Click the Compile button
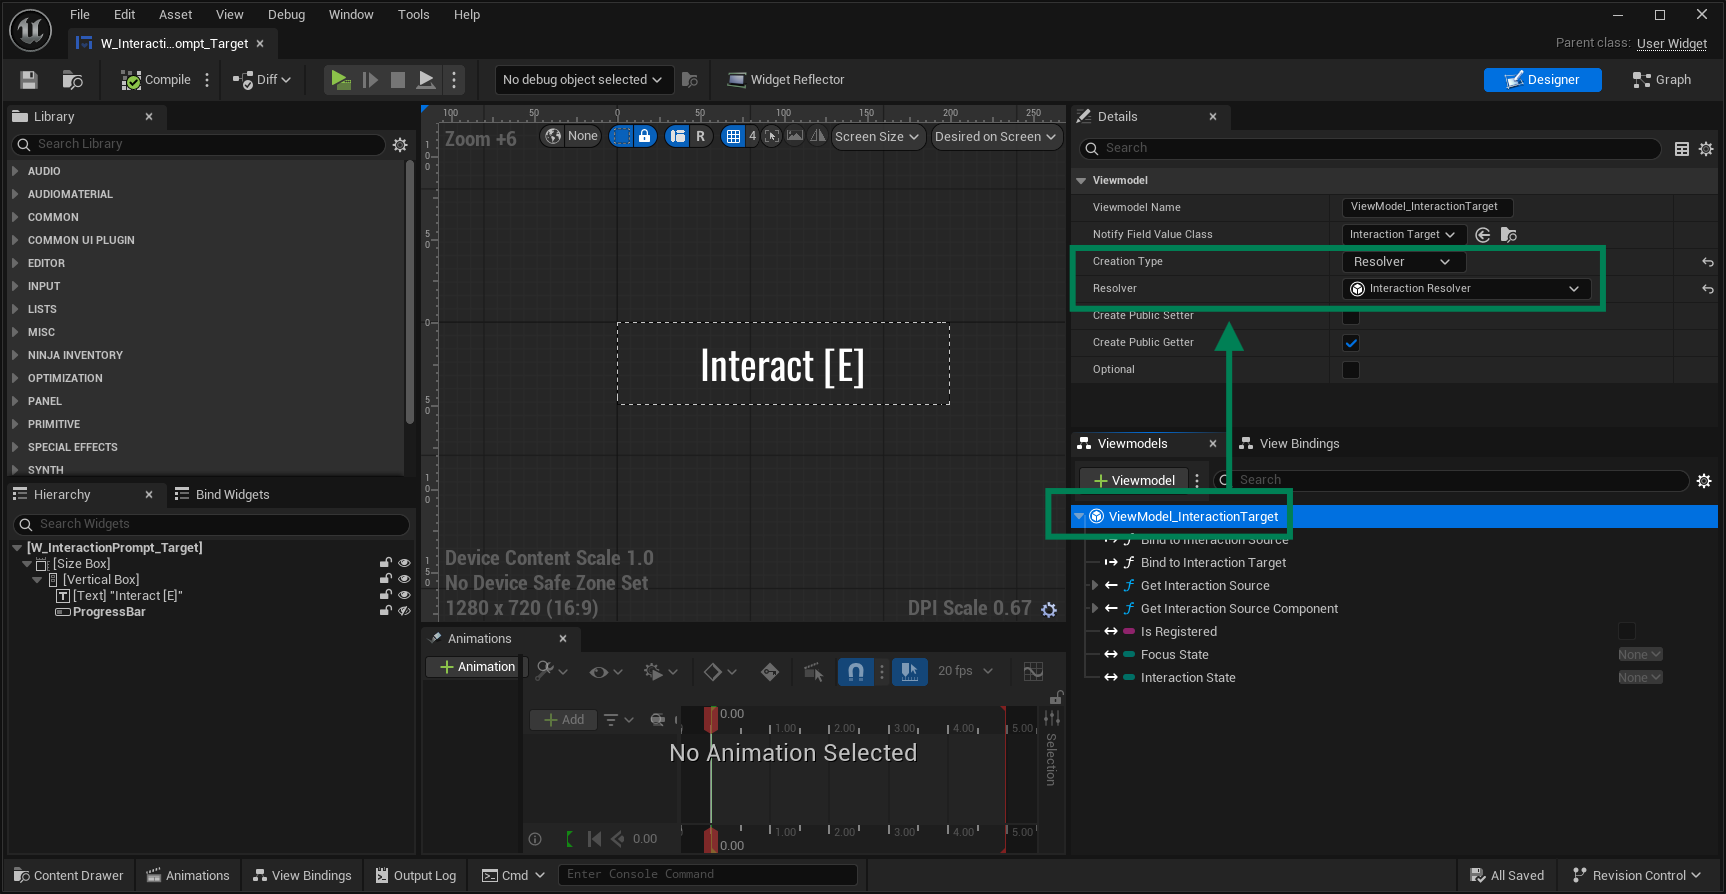This screenshot has height=894, width=1726. pos(156,80)
